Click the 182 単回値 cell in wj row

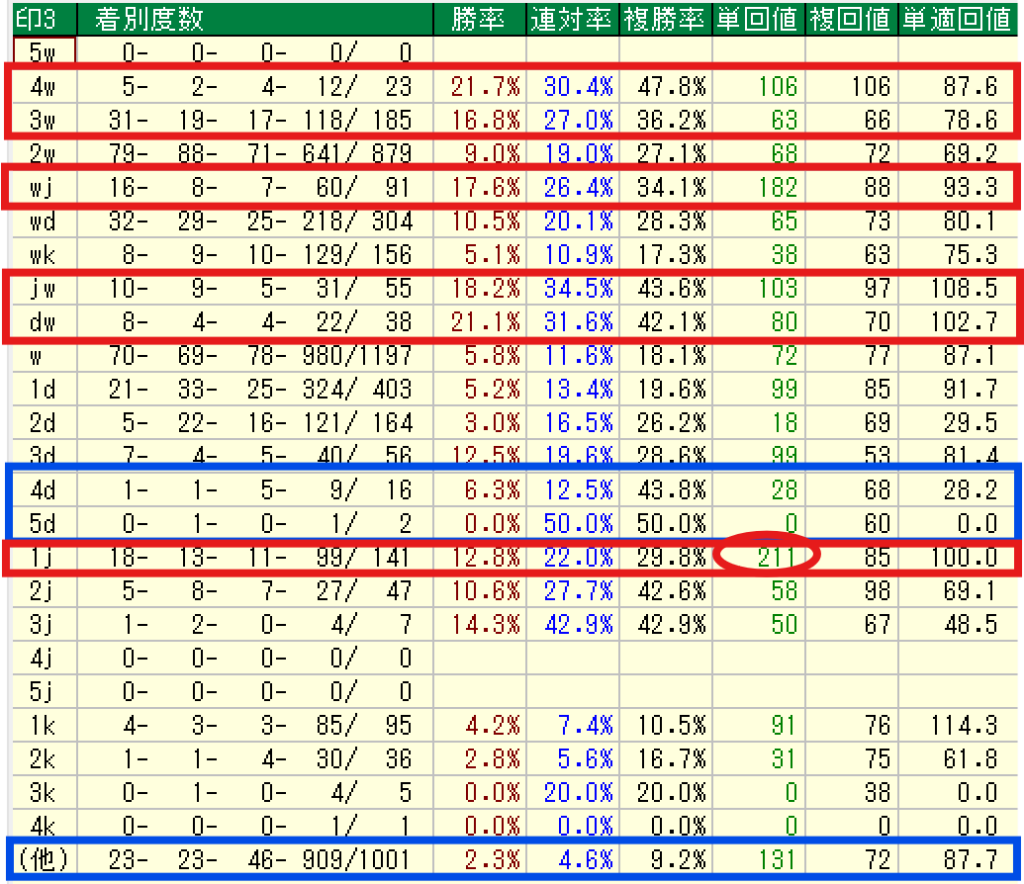(778, 187)
